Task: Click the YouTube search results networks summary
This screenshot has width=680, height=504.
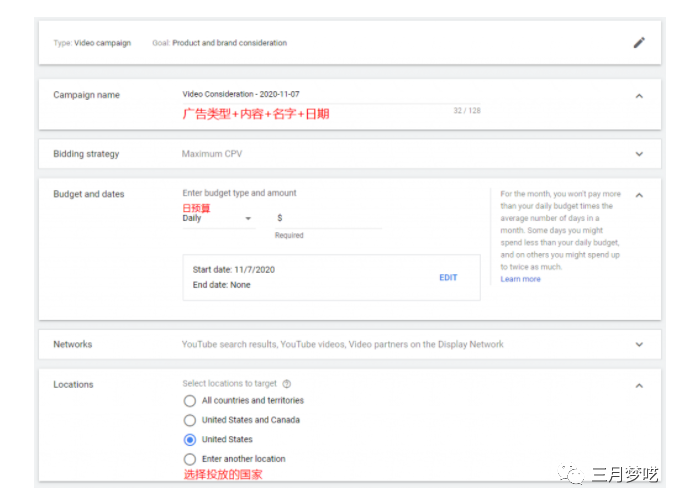Action: tap(342, 345)
